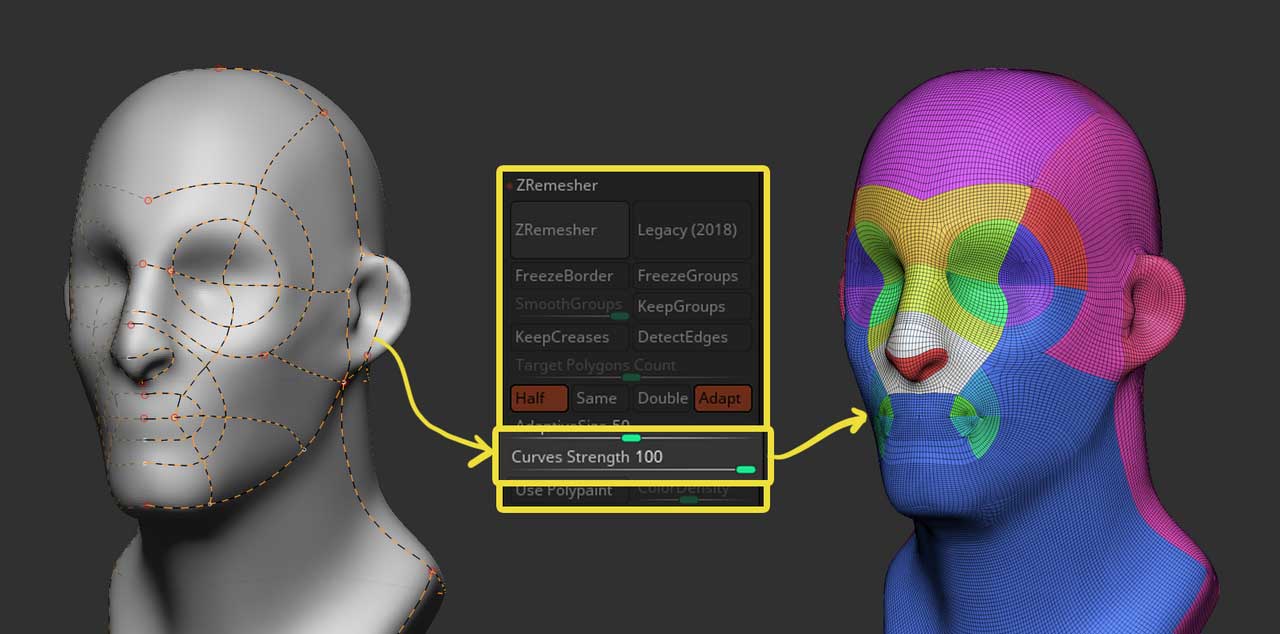This screenshot has height=634, width=1280.
Task: Toggle FreezeBorder option
Action: (x=569, y=276)
